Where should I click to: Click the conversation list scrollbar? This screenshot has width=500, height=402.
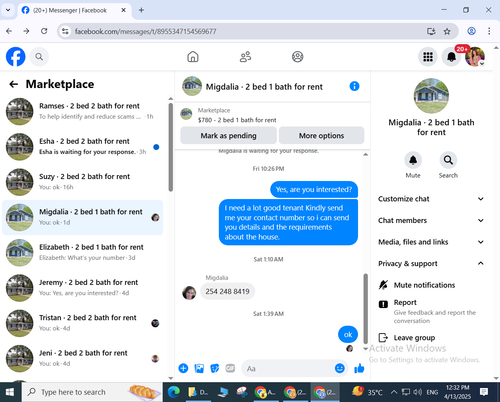pyautogui.click(x=171, y=147)
